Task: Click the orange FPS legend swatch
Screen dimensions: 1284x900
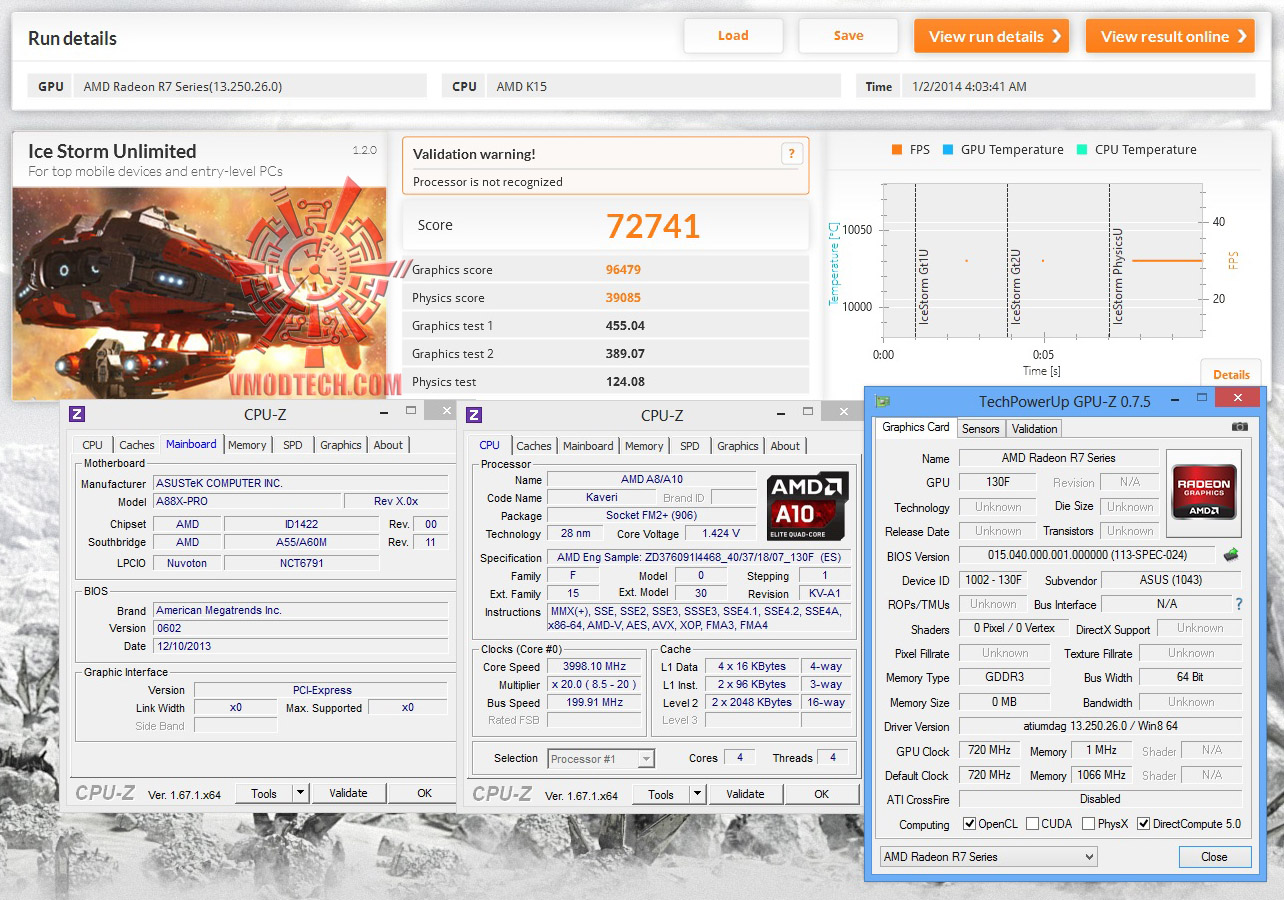Action: pyautogui.click(x=896, y=150)
